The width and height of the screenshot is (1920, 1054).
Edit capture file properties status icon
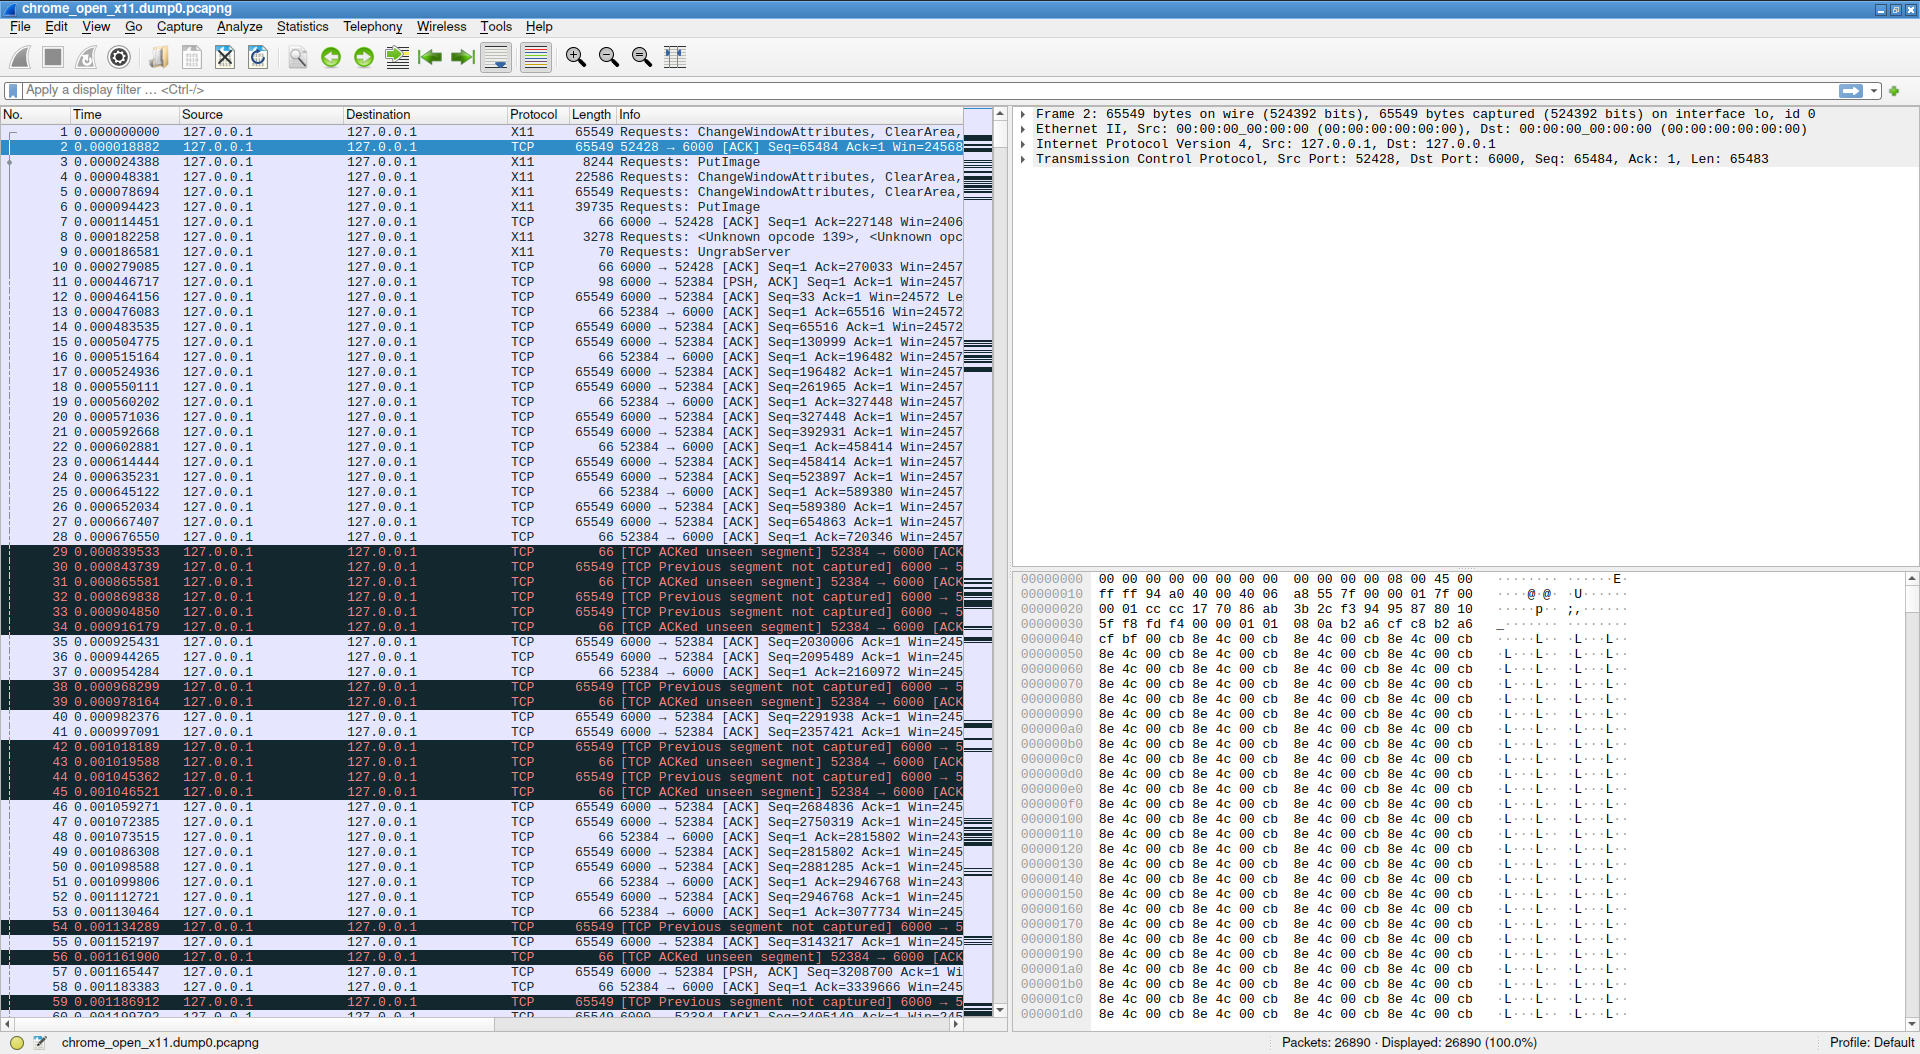coord(40,1042)
